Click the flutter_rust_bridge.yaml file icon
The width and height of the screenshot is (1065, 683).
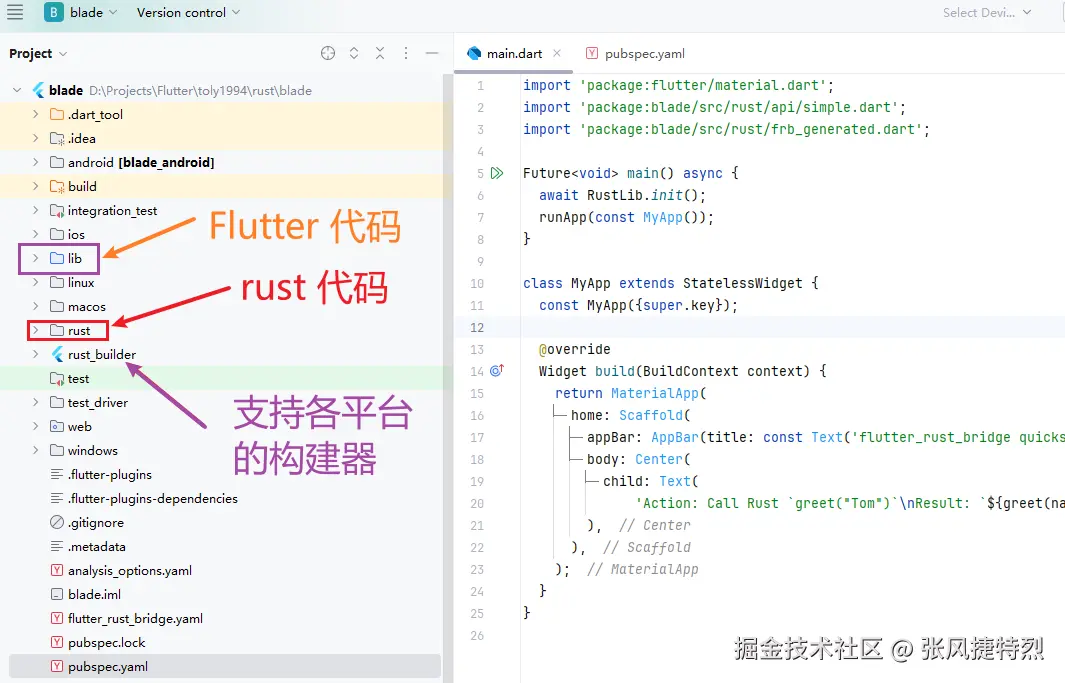click(57, 619)
